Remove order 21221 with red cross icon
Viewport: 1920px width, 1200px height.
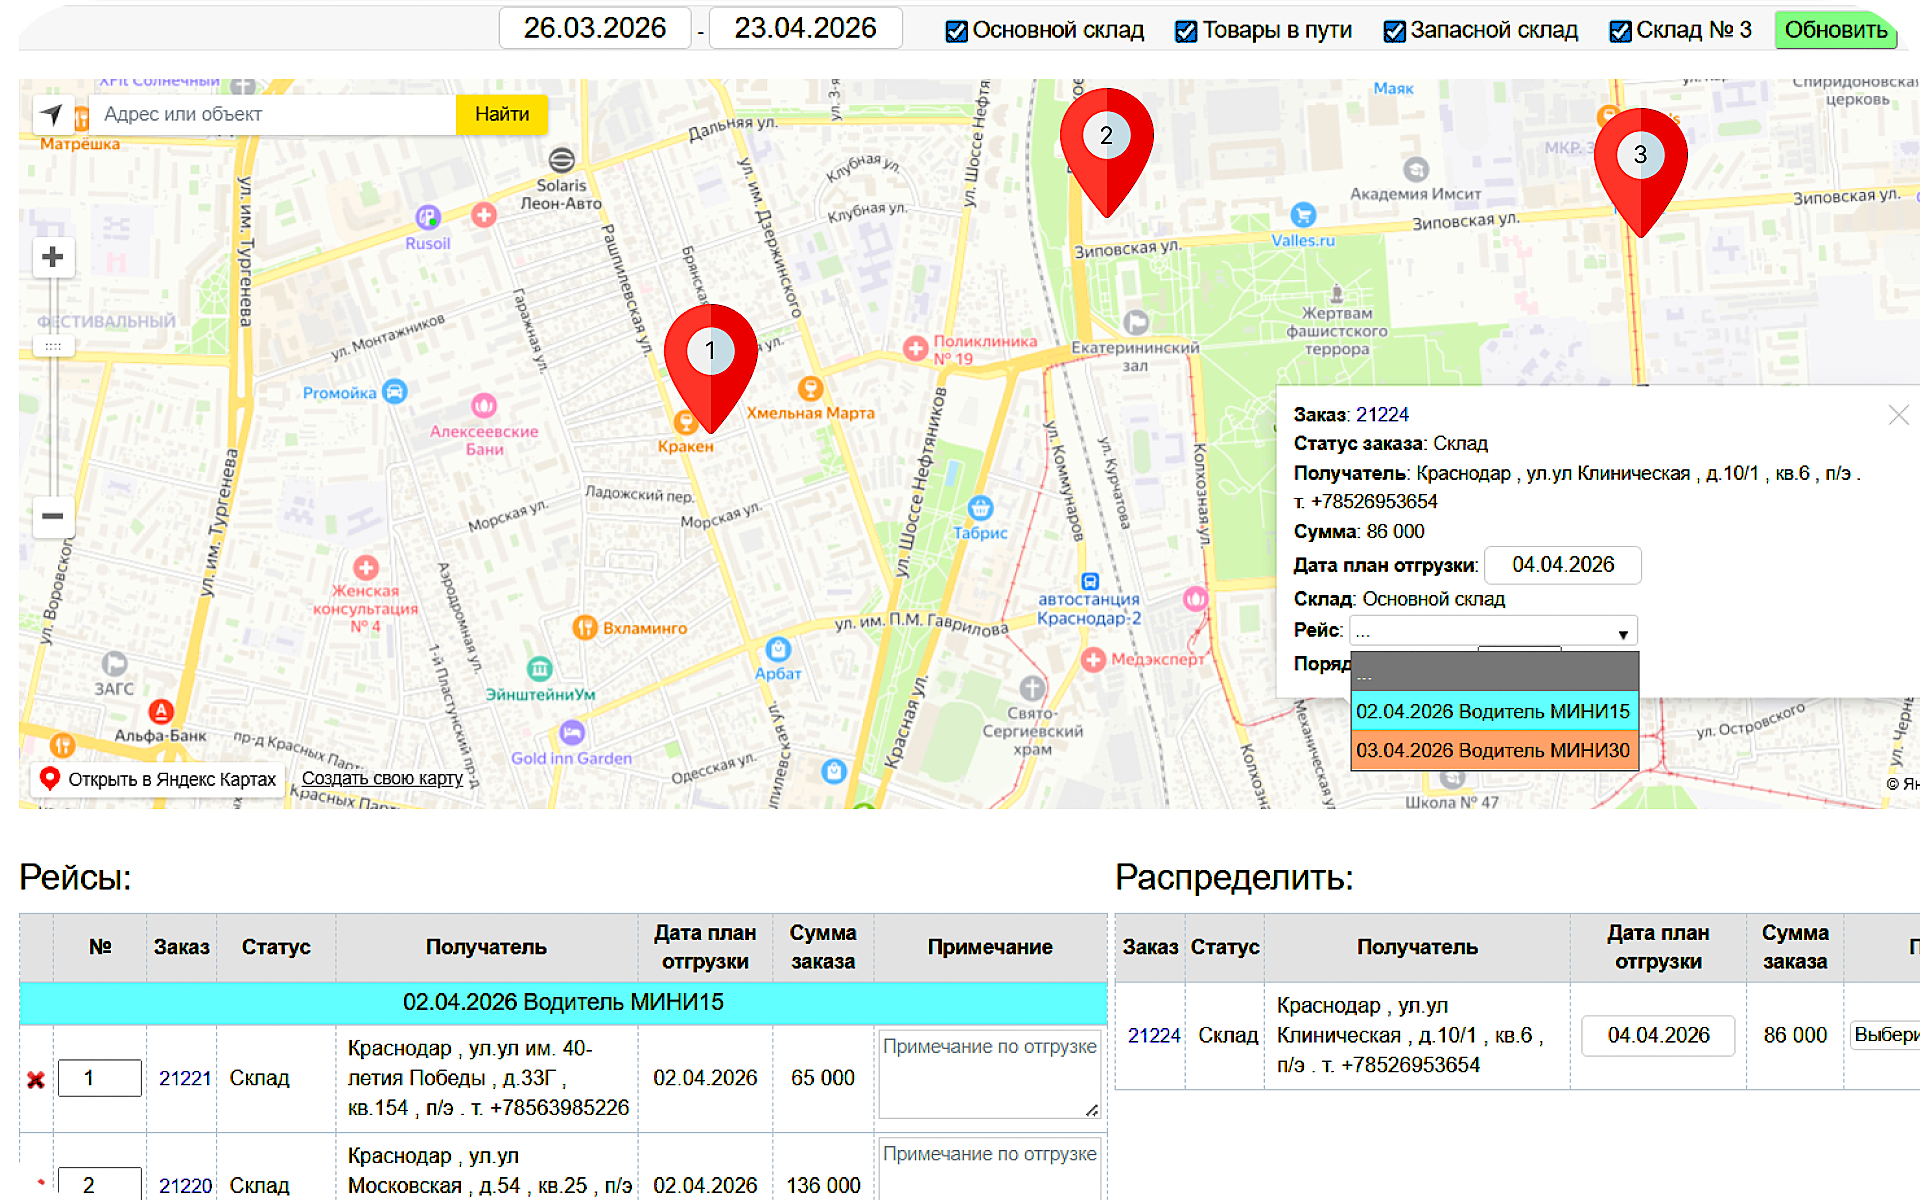point(36,1080)
